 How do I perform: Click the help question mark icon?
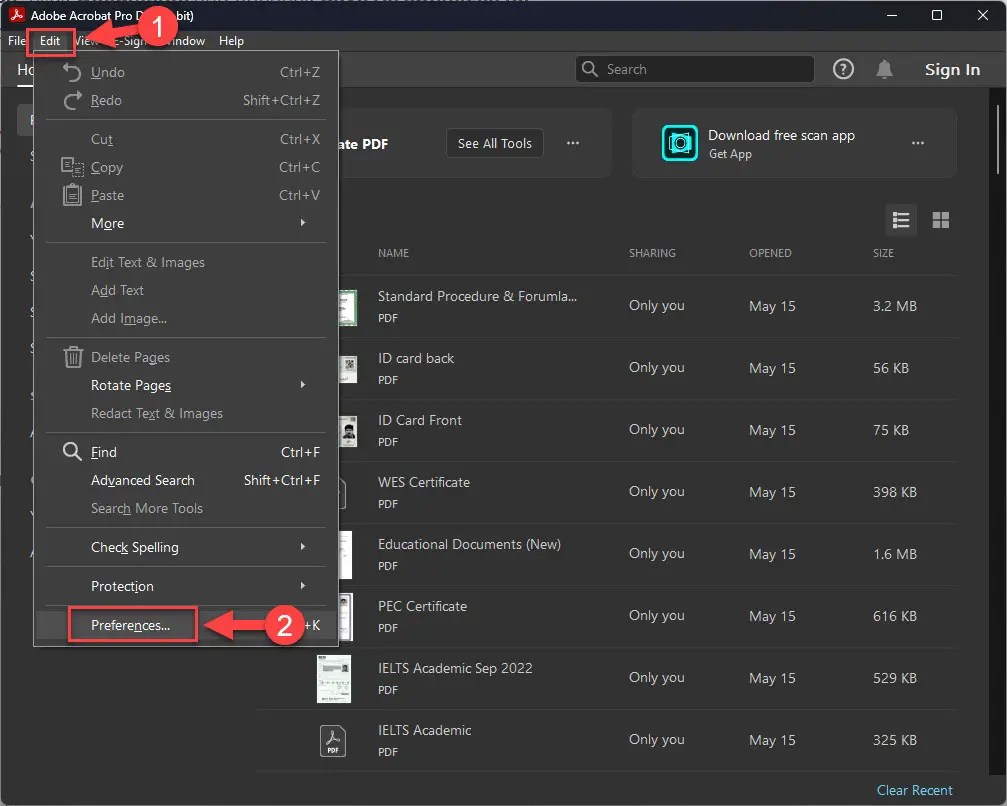[843, 69]
